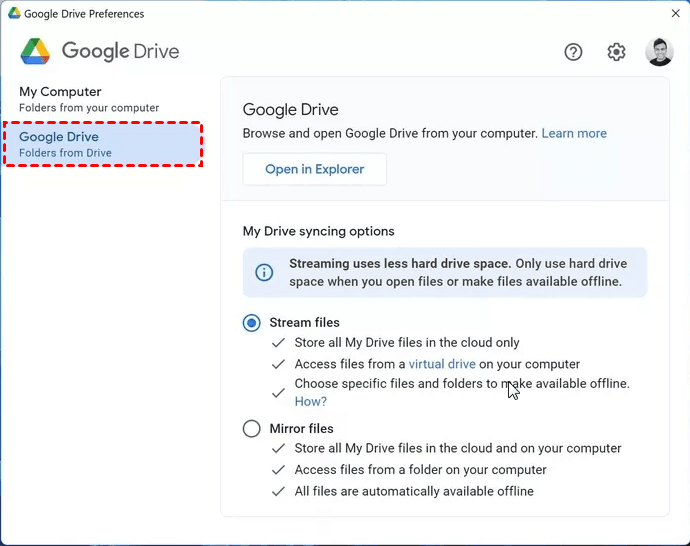Screen dimensions: 690x546
Task: Click the Open in Explorer button
Action: [x=314, y=170]
